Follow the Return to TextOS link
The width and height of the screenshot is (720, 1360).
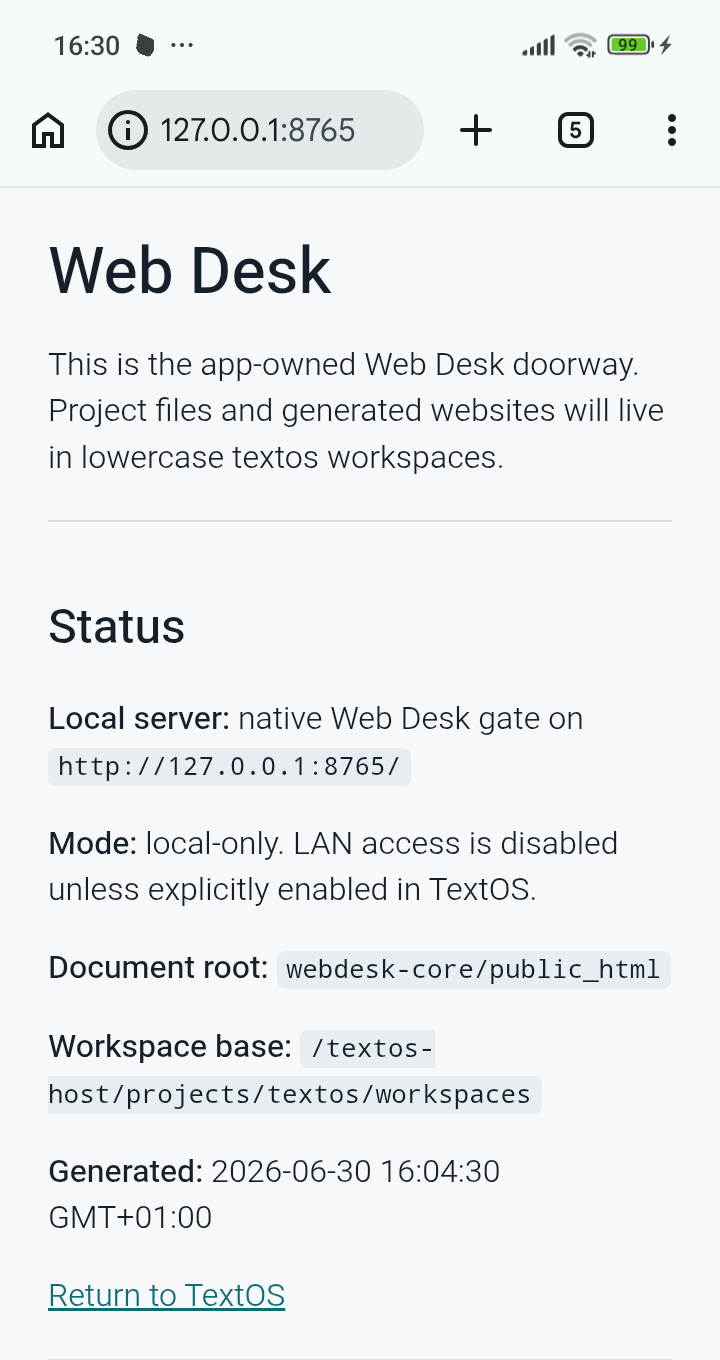[167, 1295]
